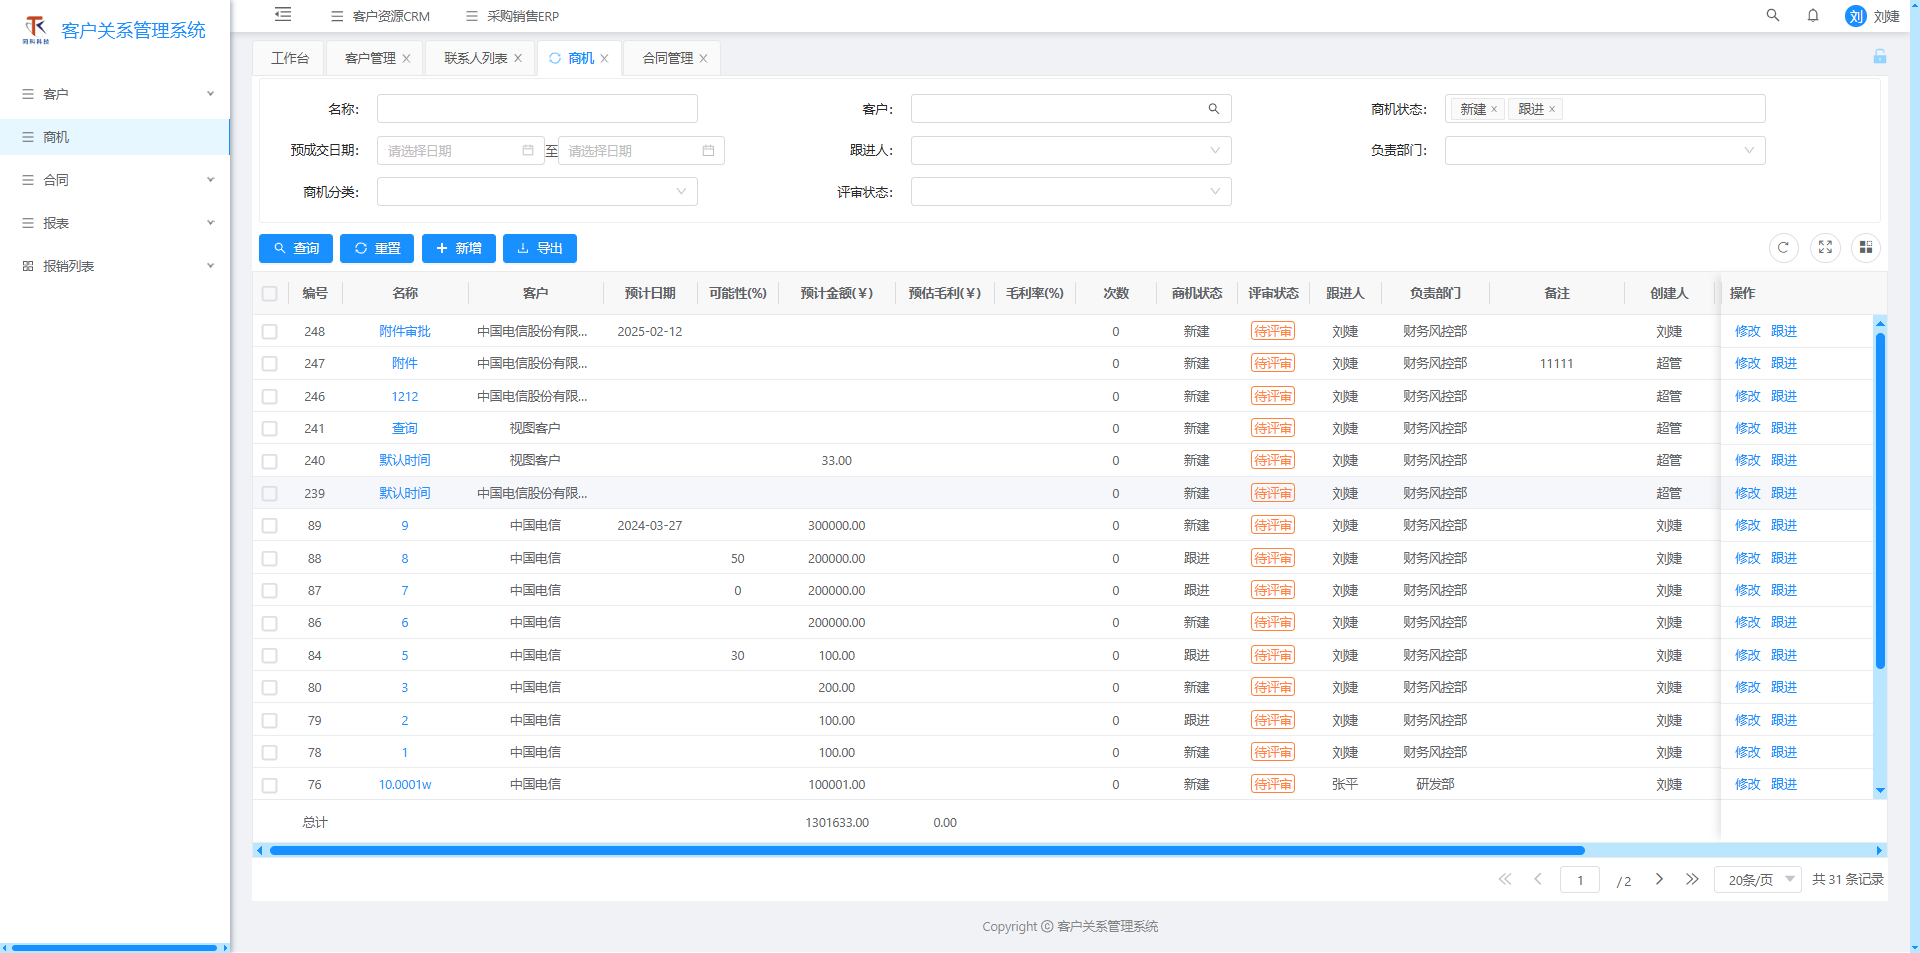Switch to the 工作台 tab

290,58
